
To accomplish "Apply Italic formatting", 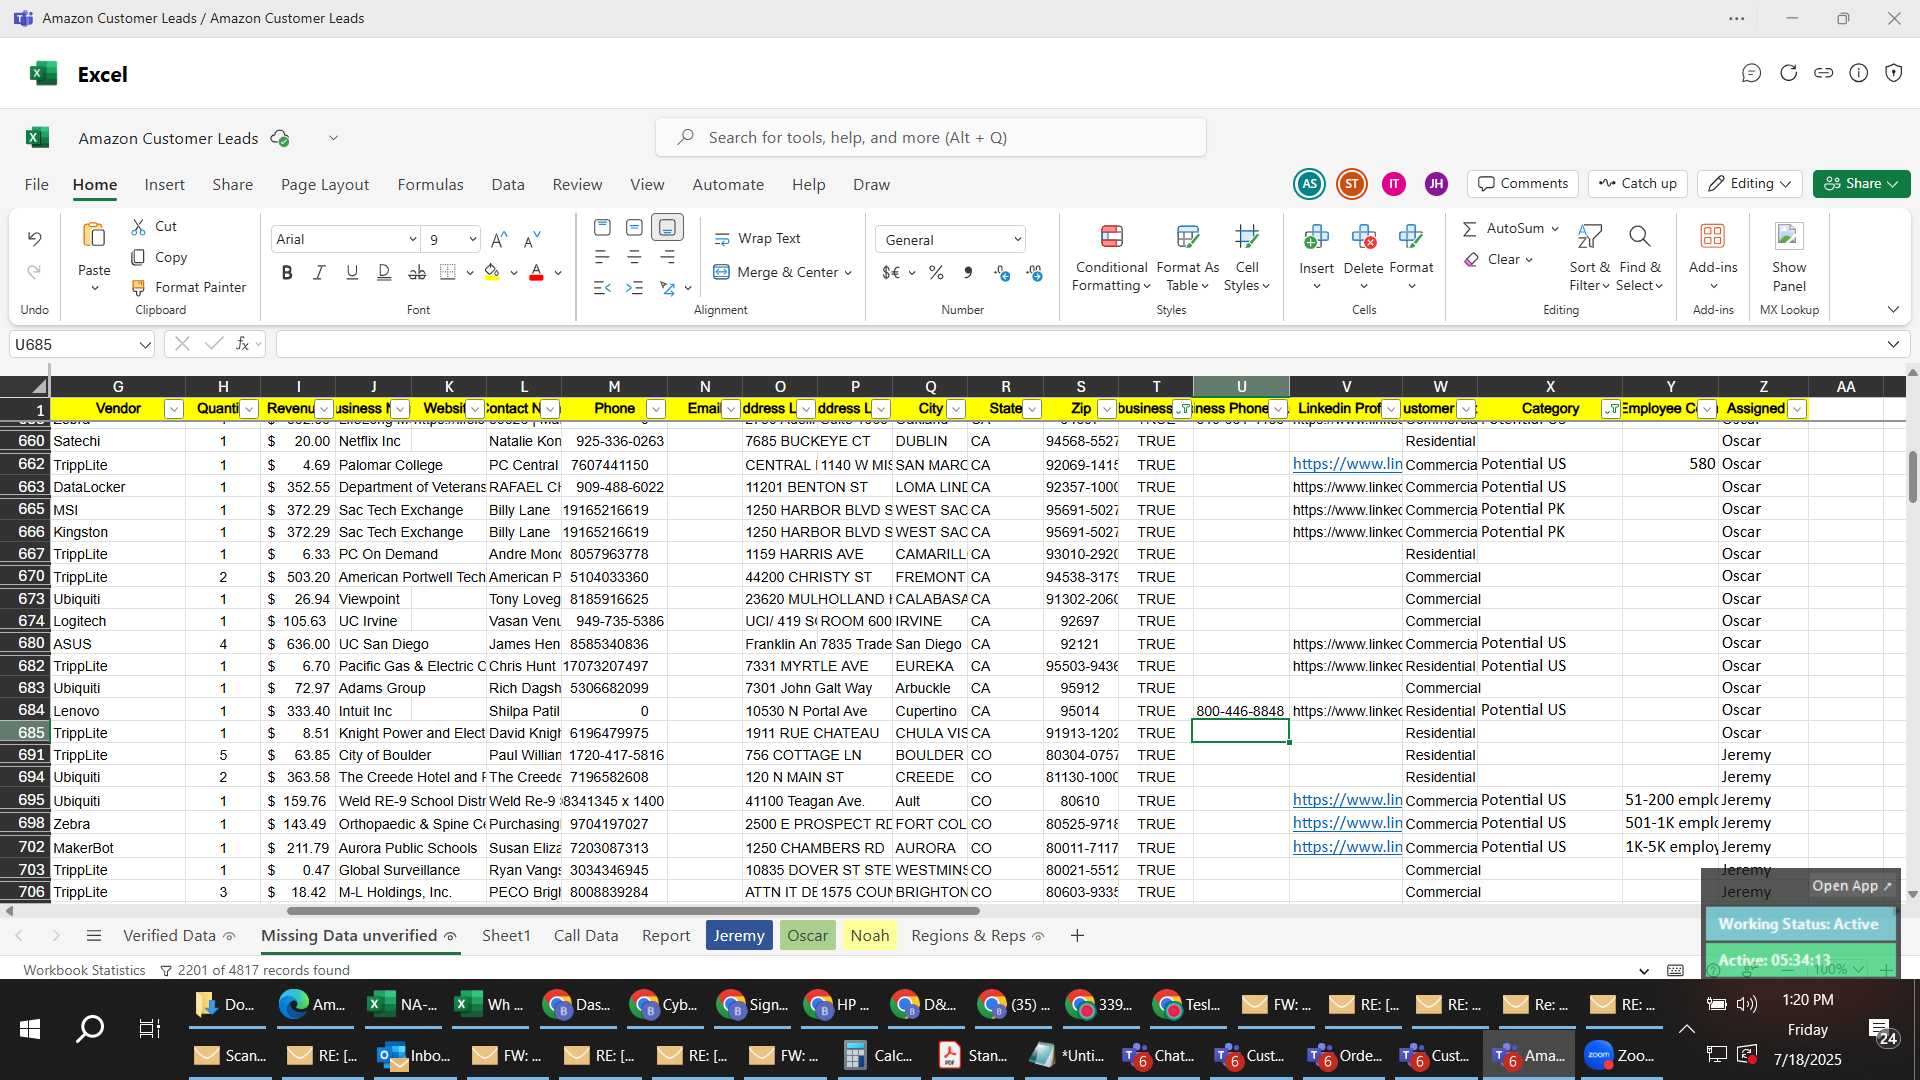I will point(319,272).
